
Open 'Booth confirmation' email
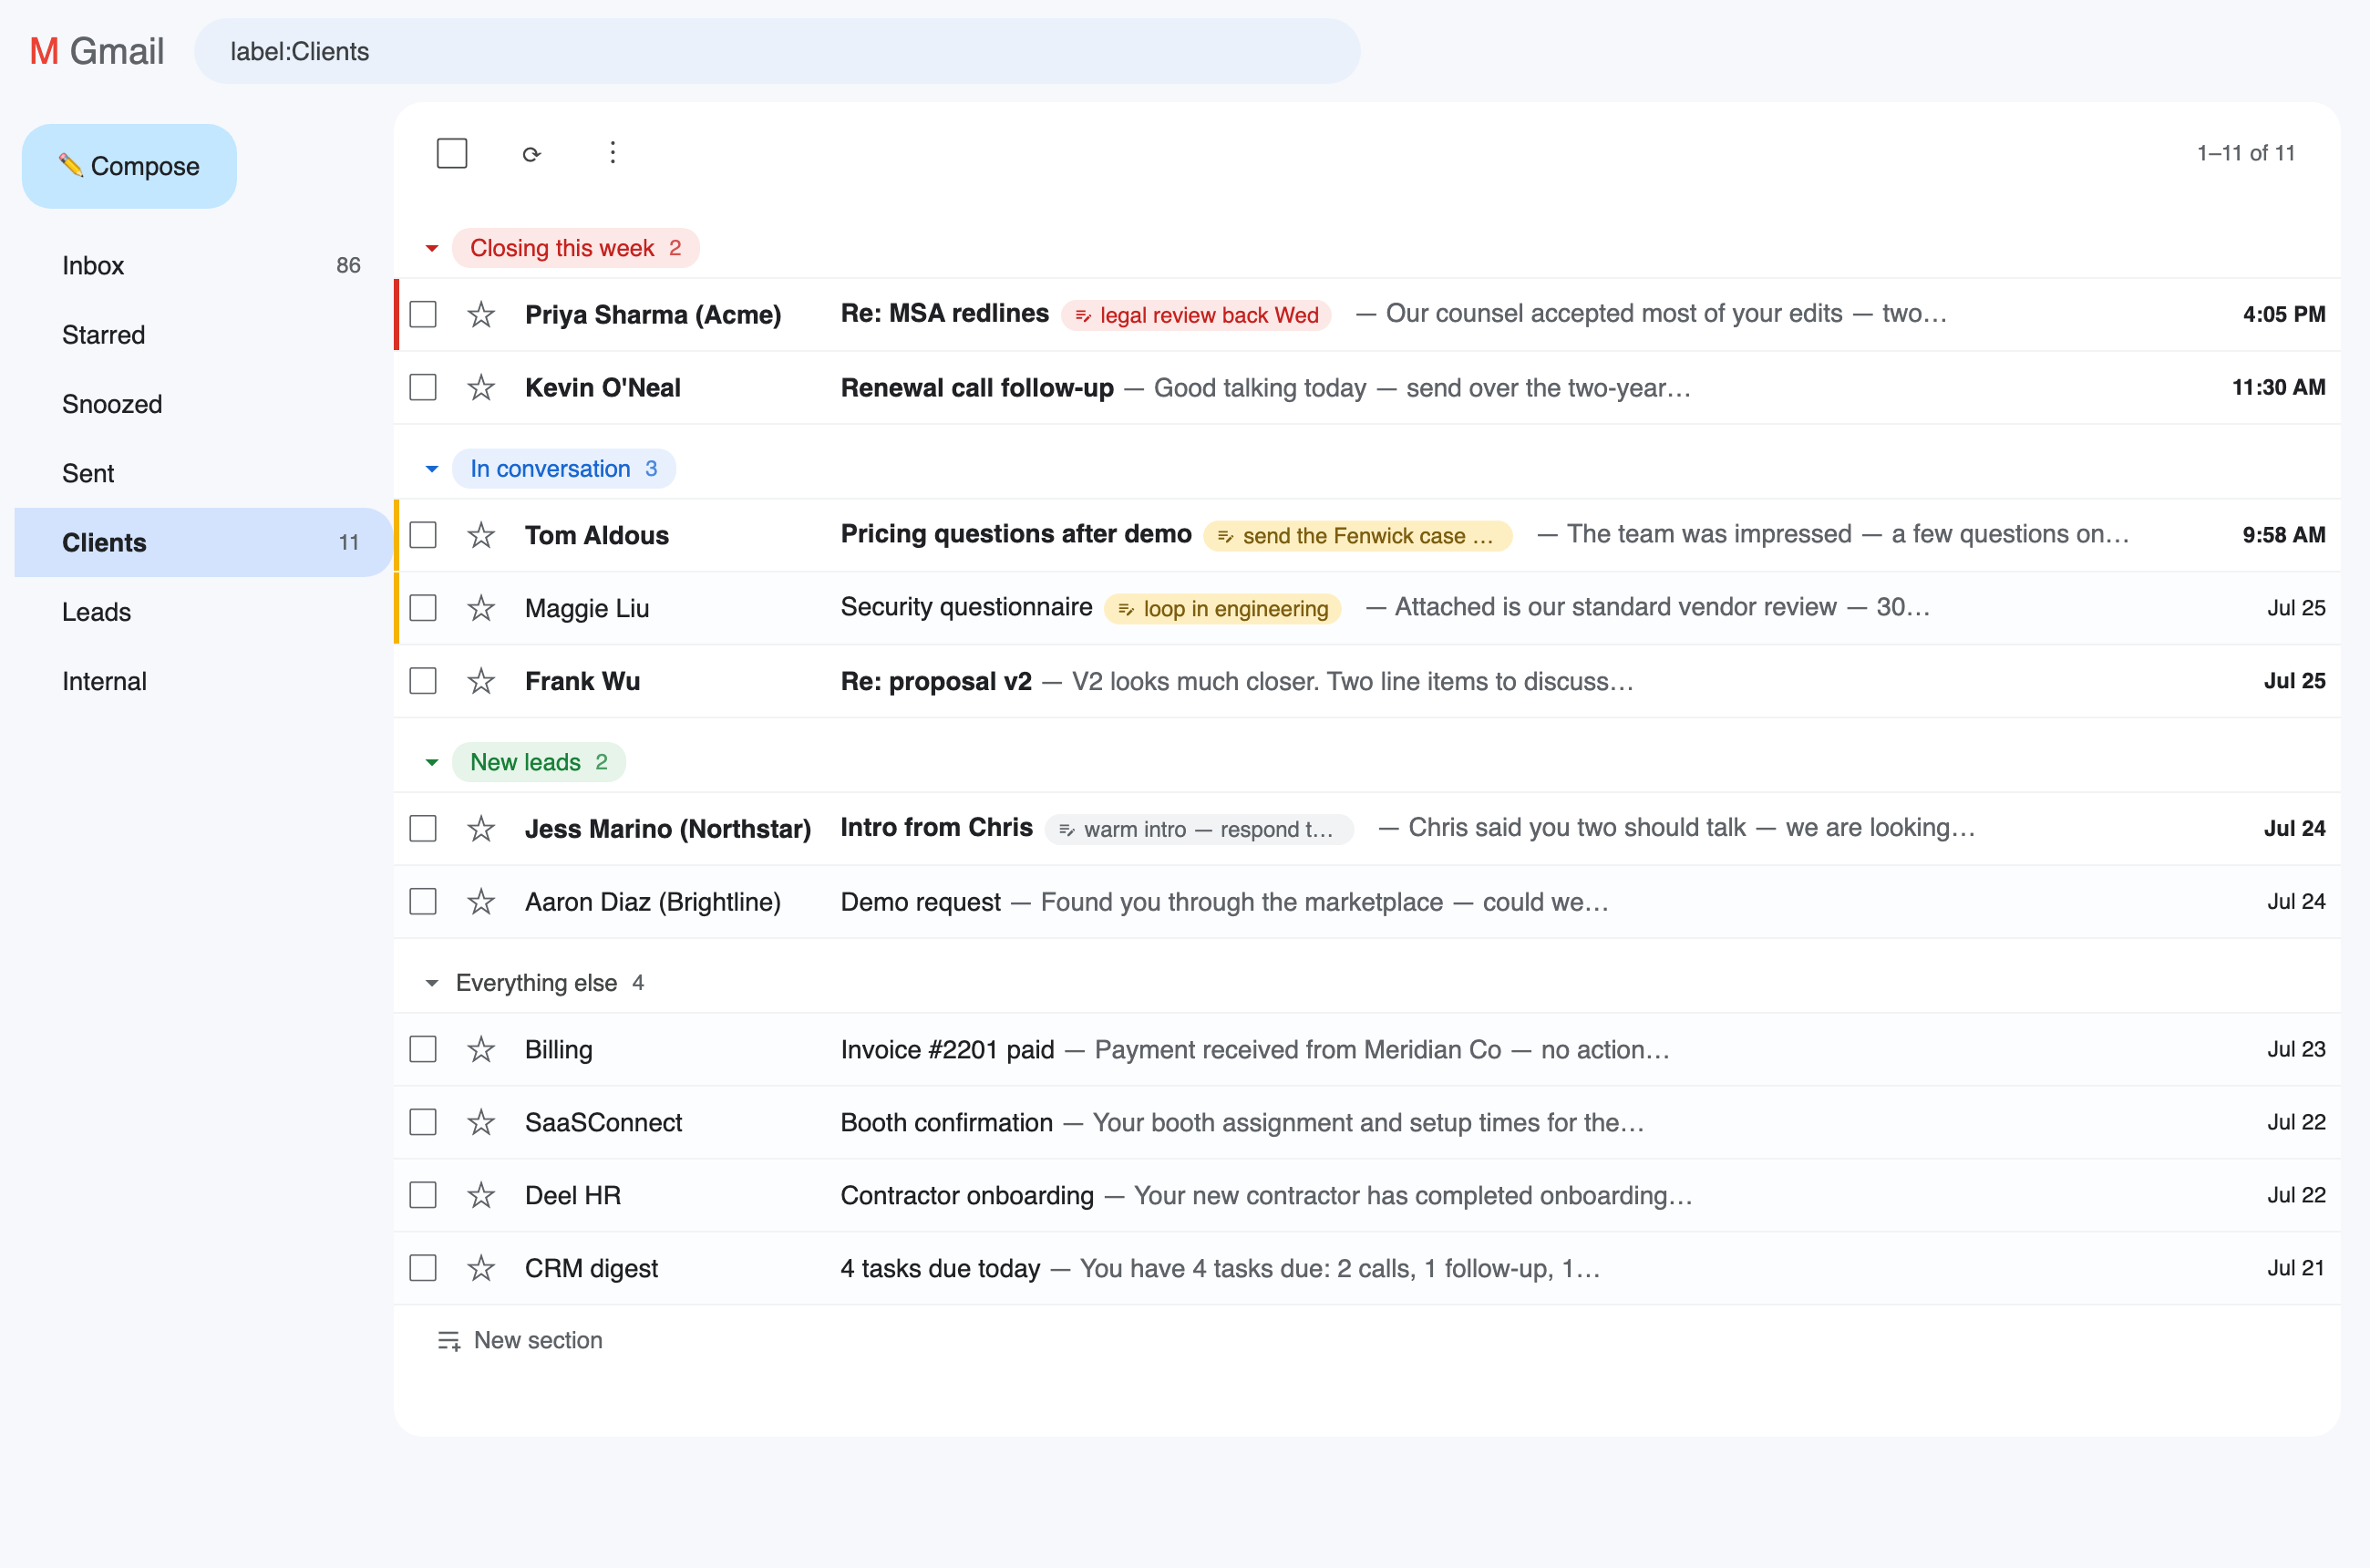(1367, 1123)
